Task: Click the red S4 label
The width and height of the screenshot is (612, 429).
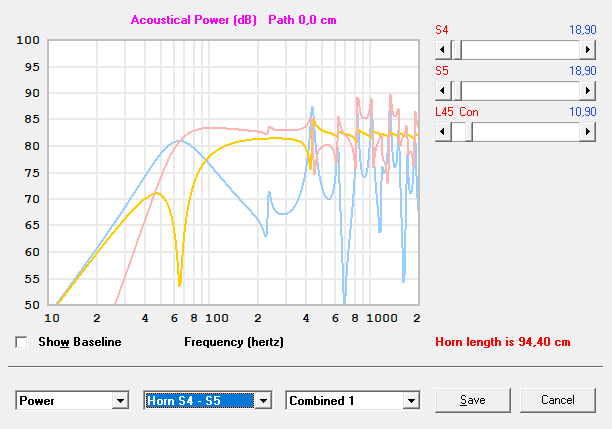Action: (442, 30)
